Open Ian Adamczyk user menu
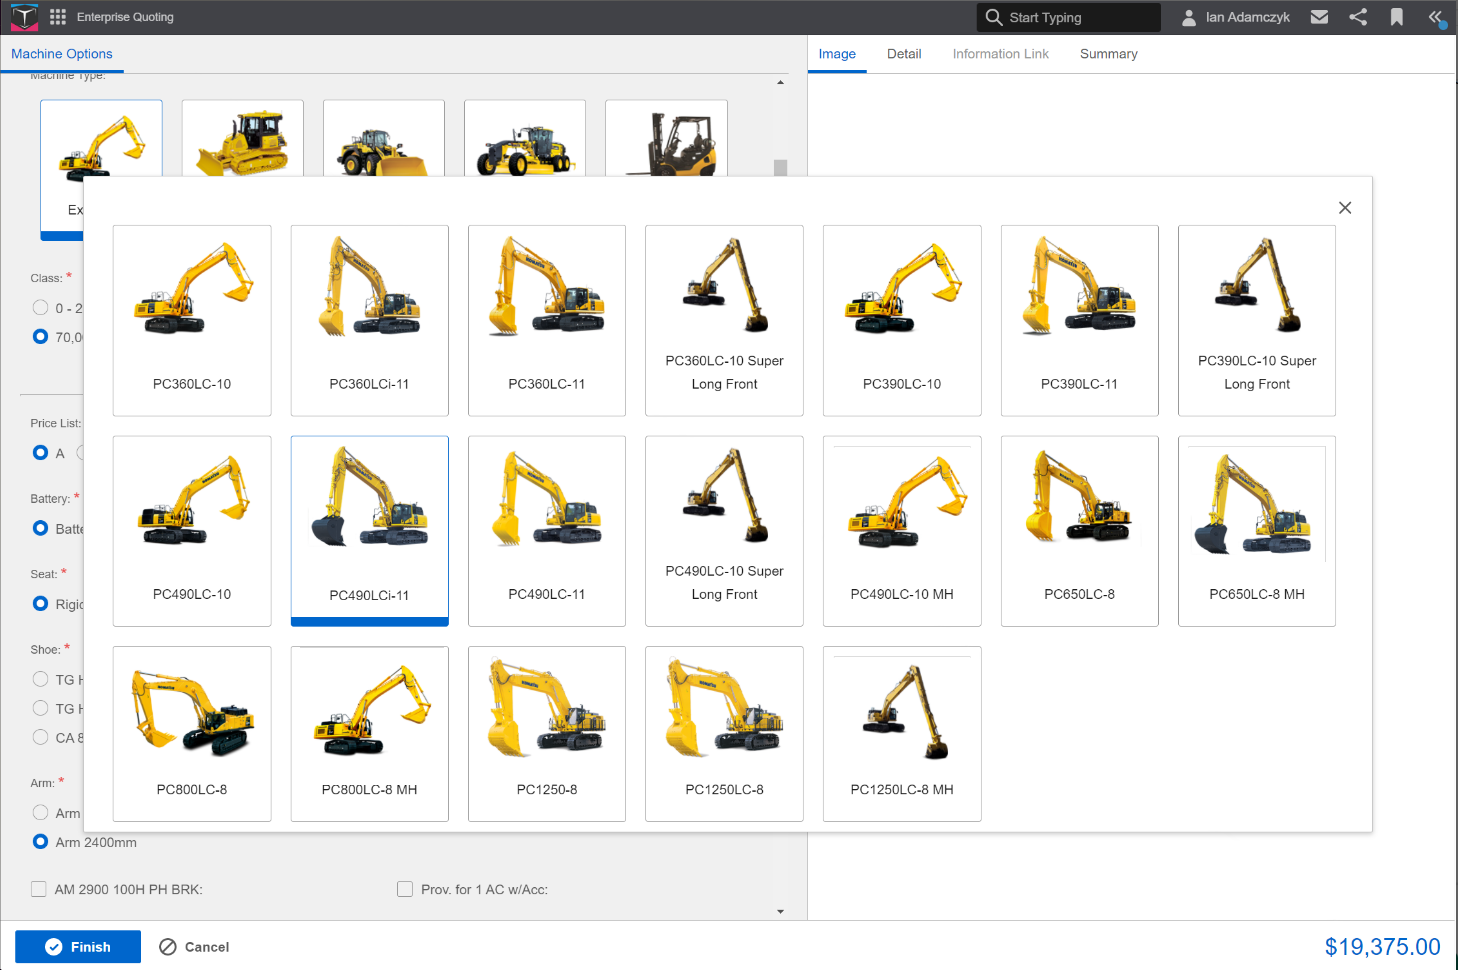Viewport: 1458px width, 970px height. point(1236,17)
